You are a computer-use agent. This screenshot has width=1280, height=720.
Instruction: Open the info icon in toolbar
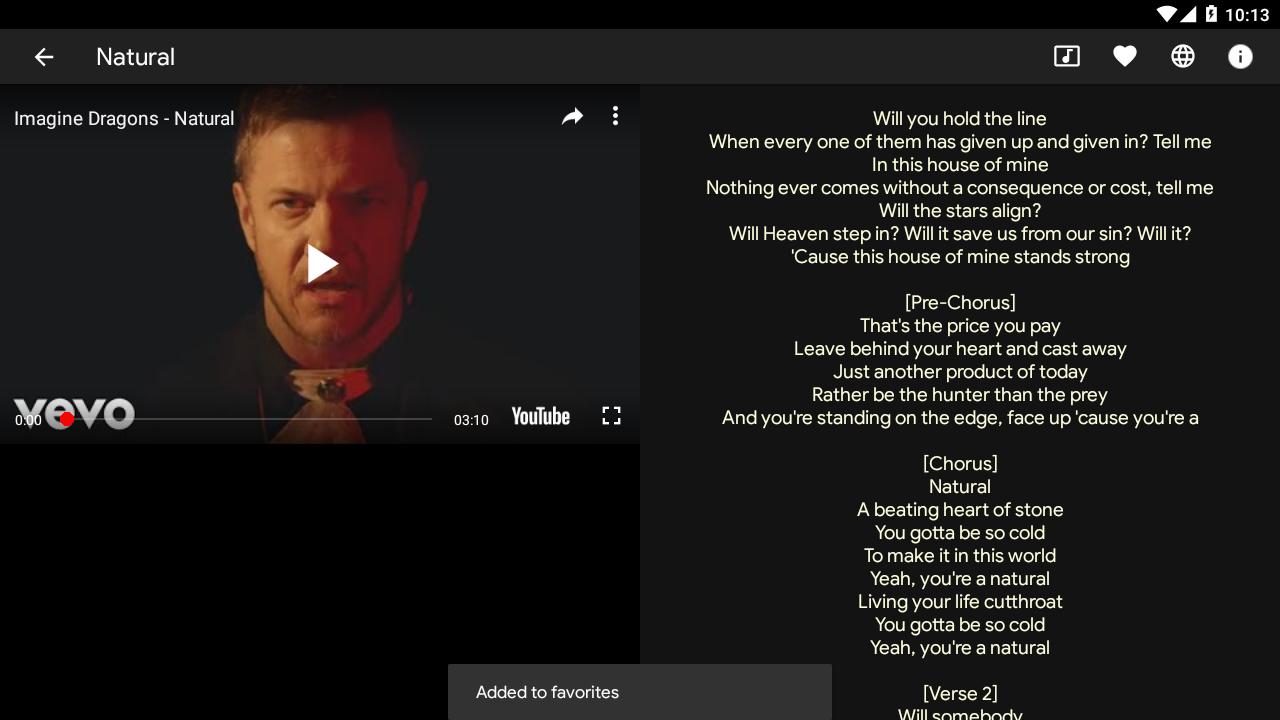coord(1240,57)
